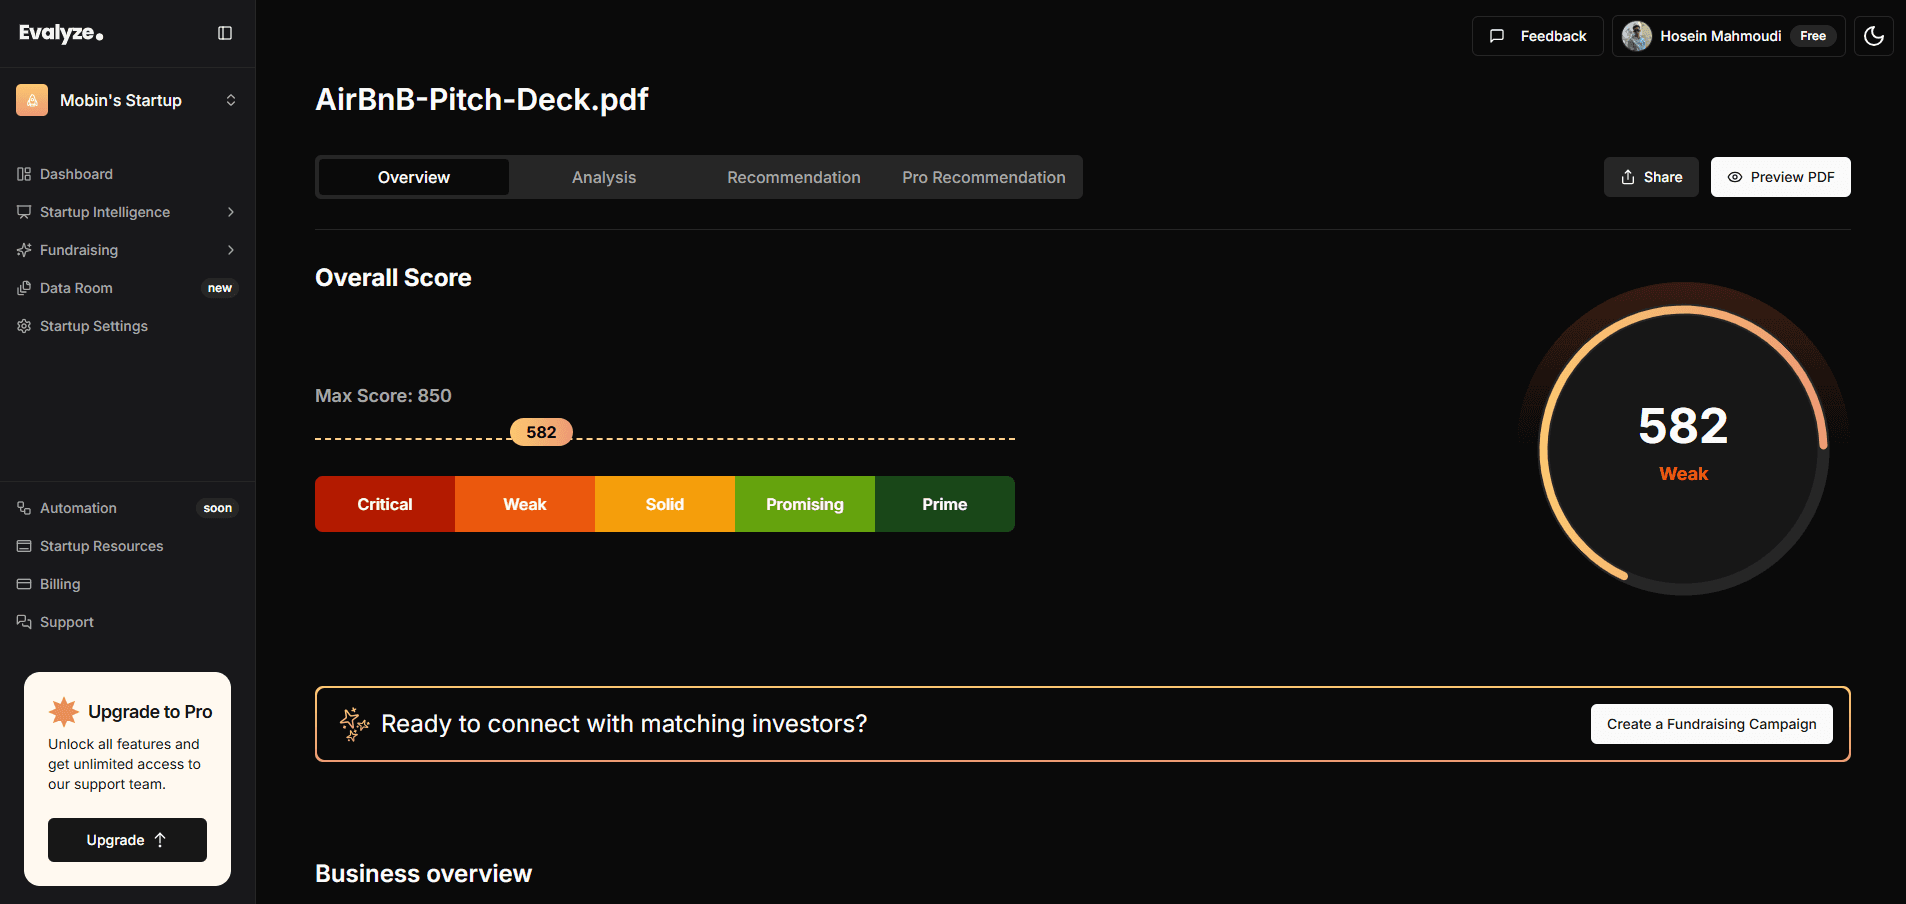This screenshot has width=1906, height=904.
Task: Click the yellow Solid score segment
Action: [x=665, y=504]
